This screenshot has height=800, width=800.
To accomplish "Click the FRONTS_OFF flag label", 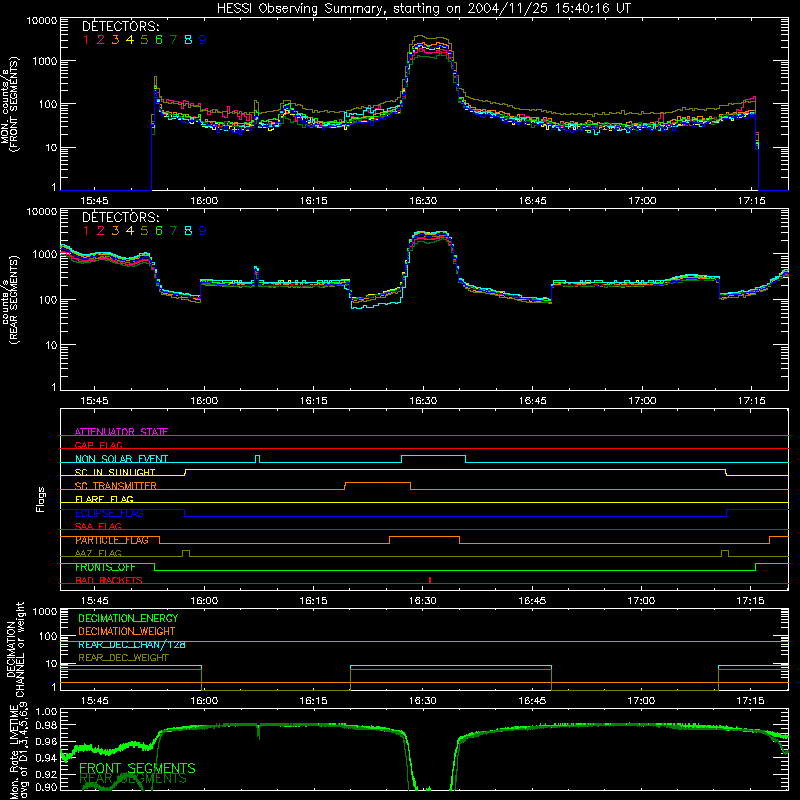I will 105,567.
